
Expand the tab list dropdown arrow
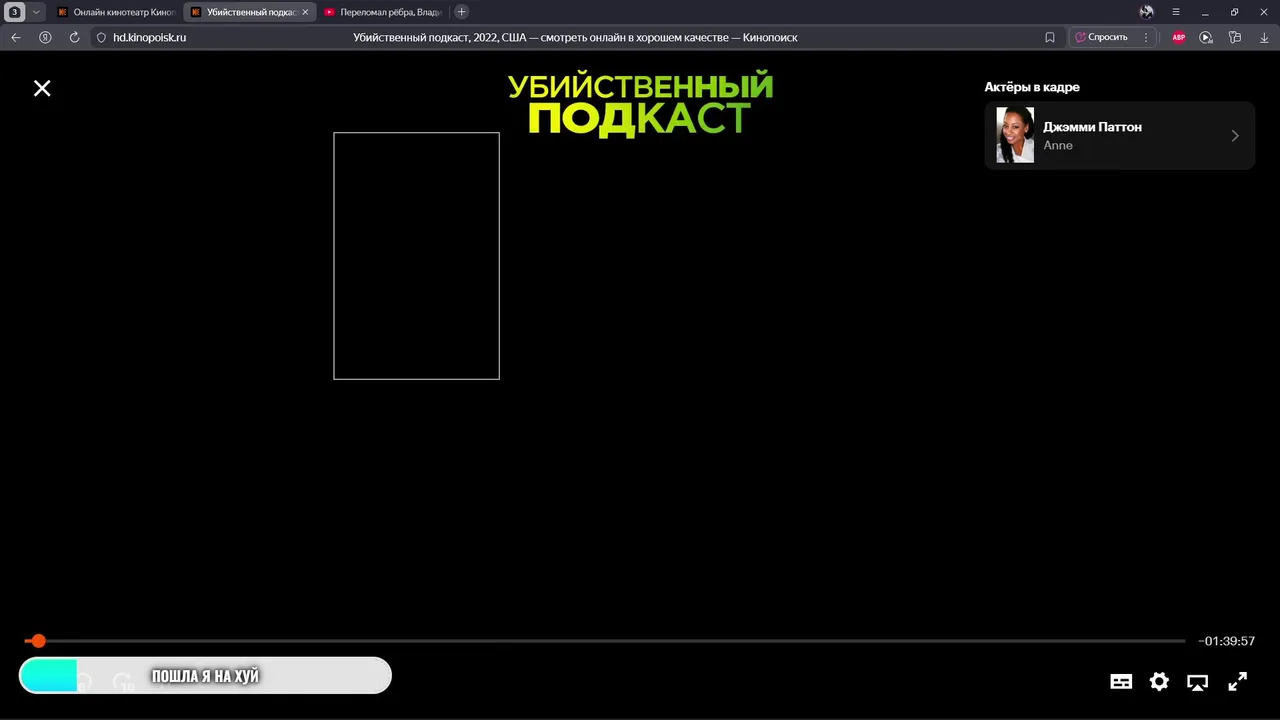click(x=36, y=12)
